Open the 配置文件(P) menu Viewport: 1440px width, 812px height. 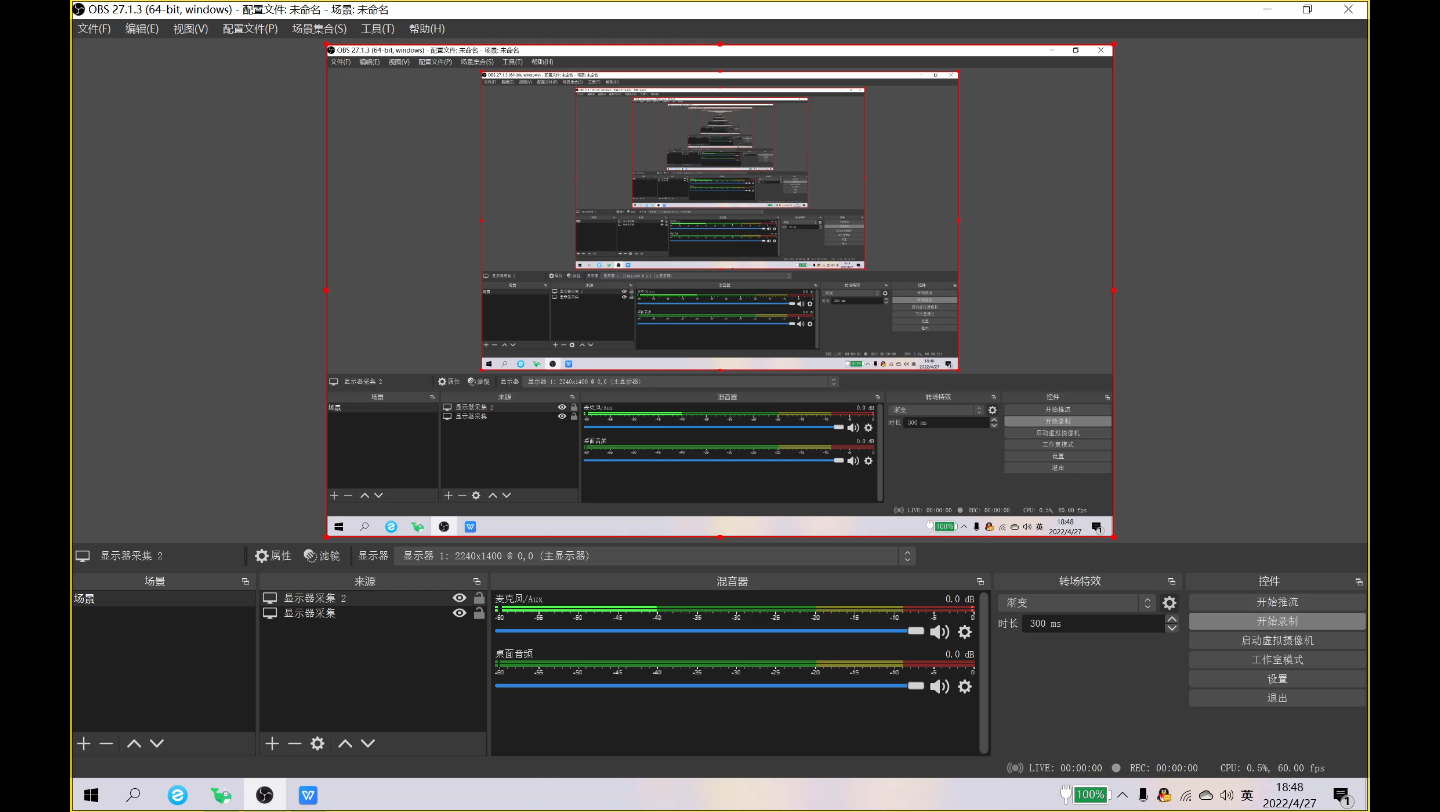coord(250,29)
